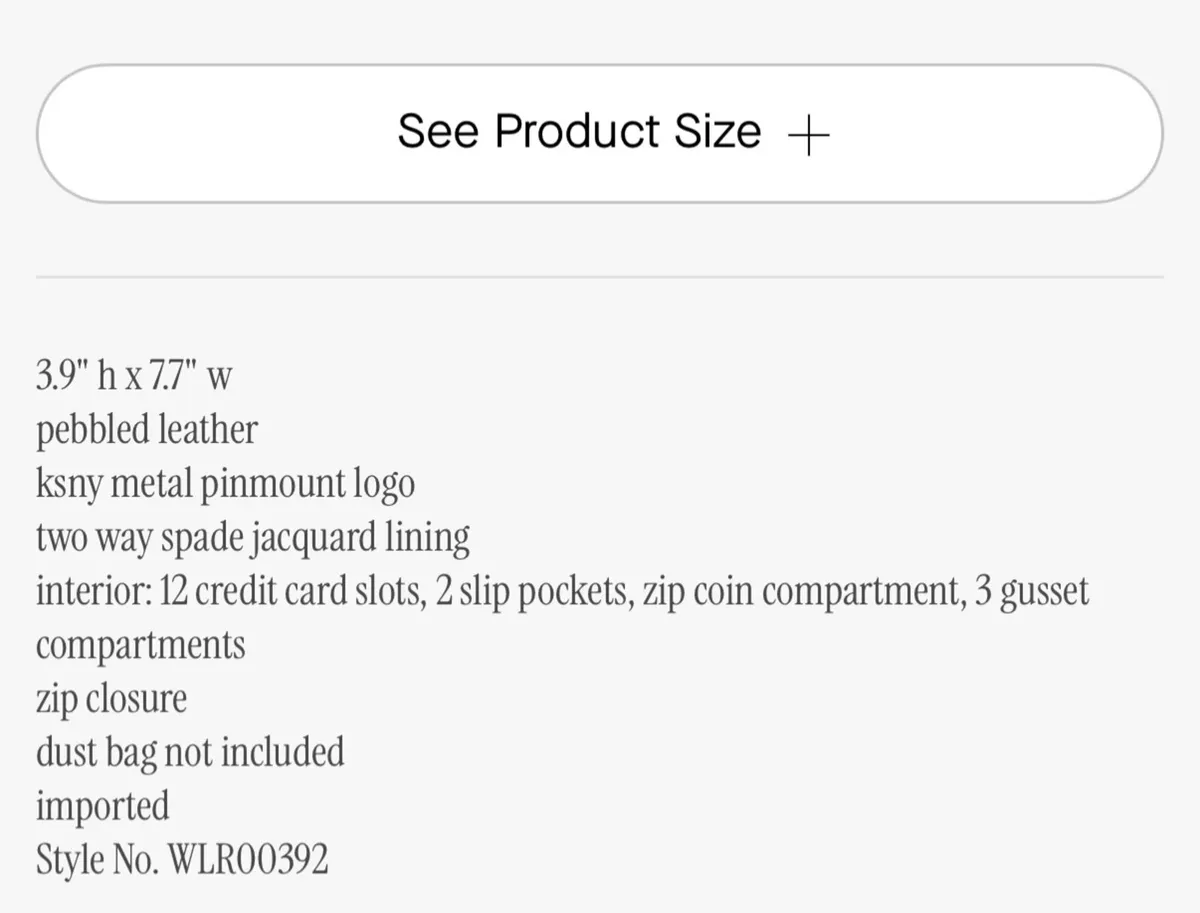The image size is (1200, 913).
Task: Click the "zip closure" description line
Action: (111, 699)
